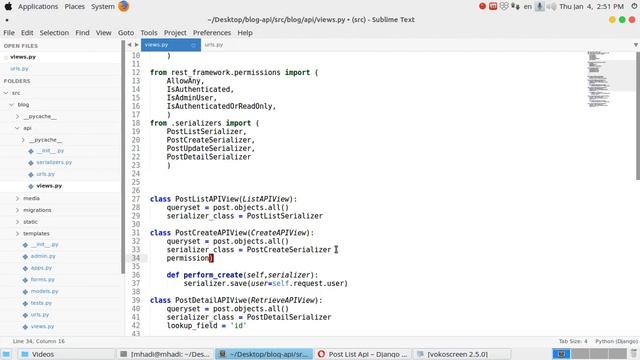The image size is (640, 360).
Task: Click the file icon next to tests.py
Action: (25, 304)
